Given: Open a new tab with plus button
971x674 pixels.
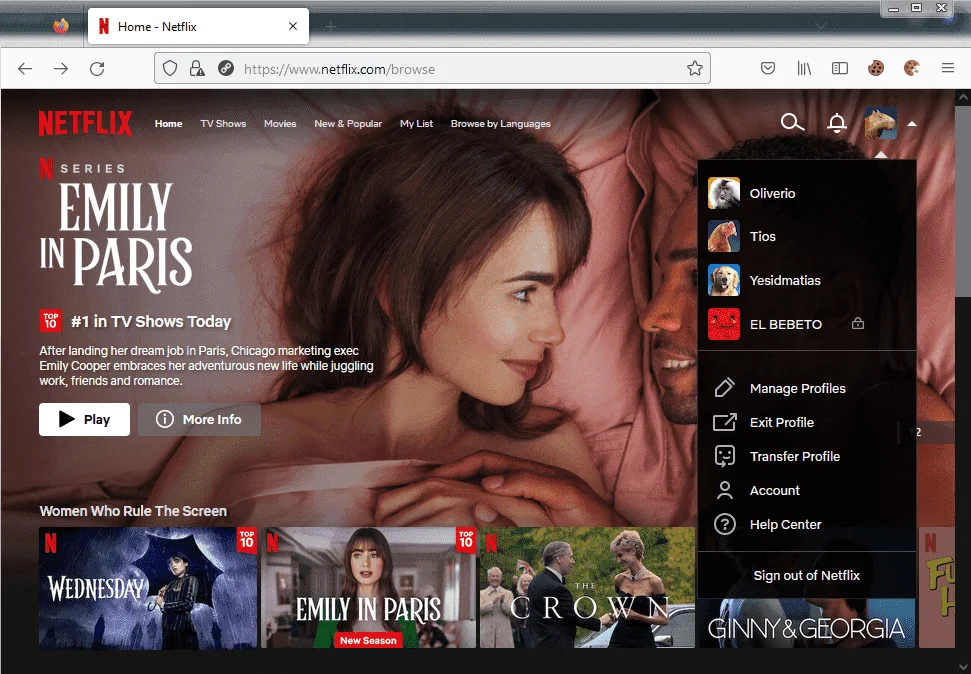Looking at the screenshot, I should click(x=331, y=26).
